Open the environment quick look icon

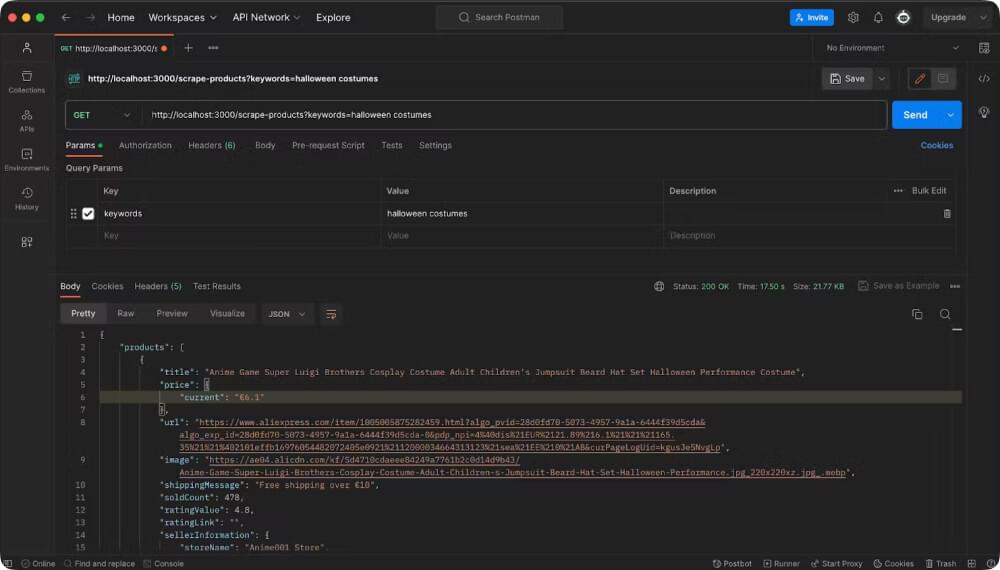(983, 48)
